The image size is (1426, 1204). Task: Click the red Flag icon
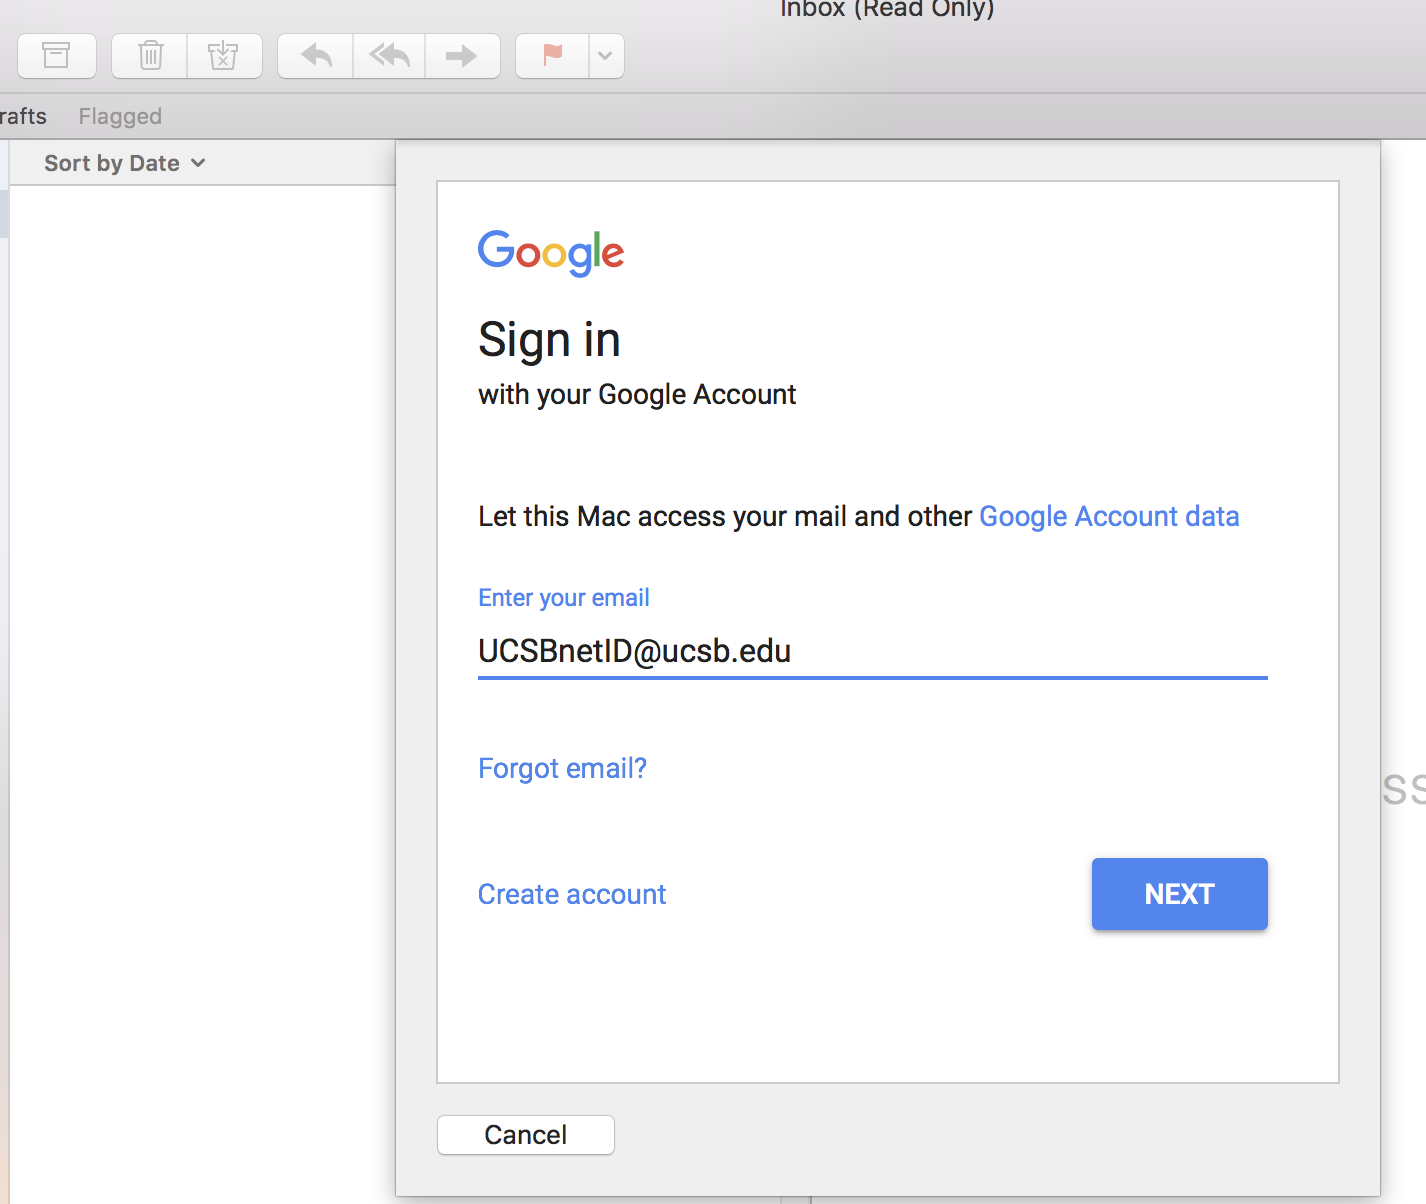coord(552,55)
